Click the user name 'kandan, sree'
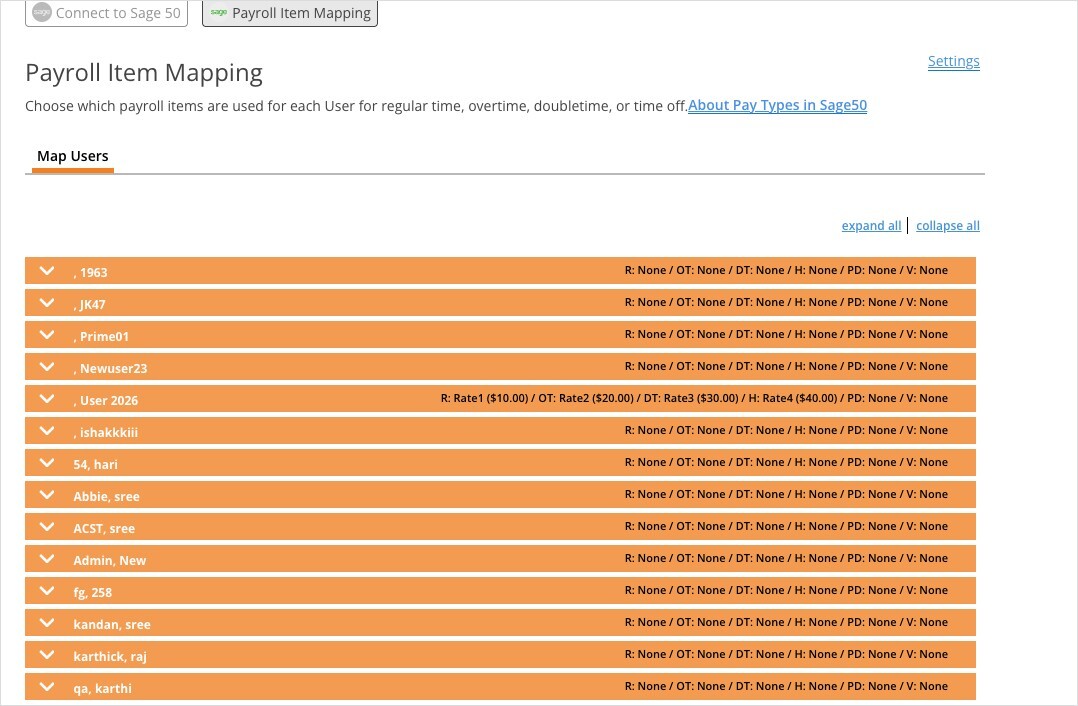 pyautogui.click(x=112, y=624)
